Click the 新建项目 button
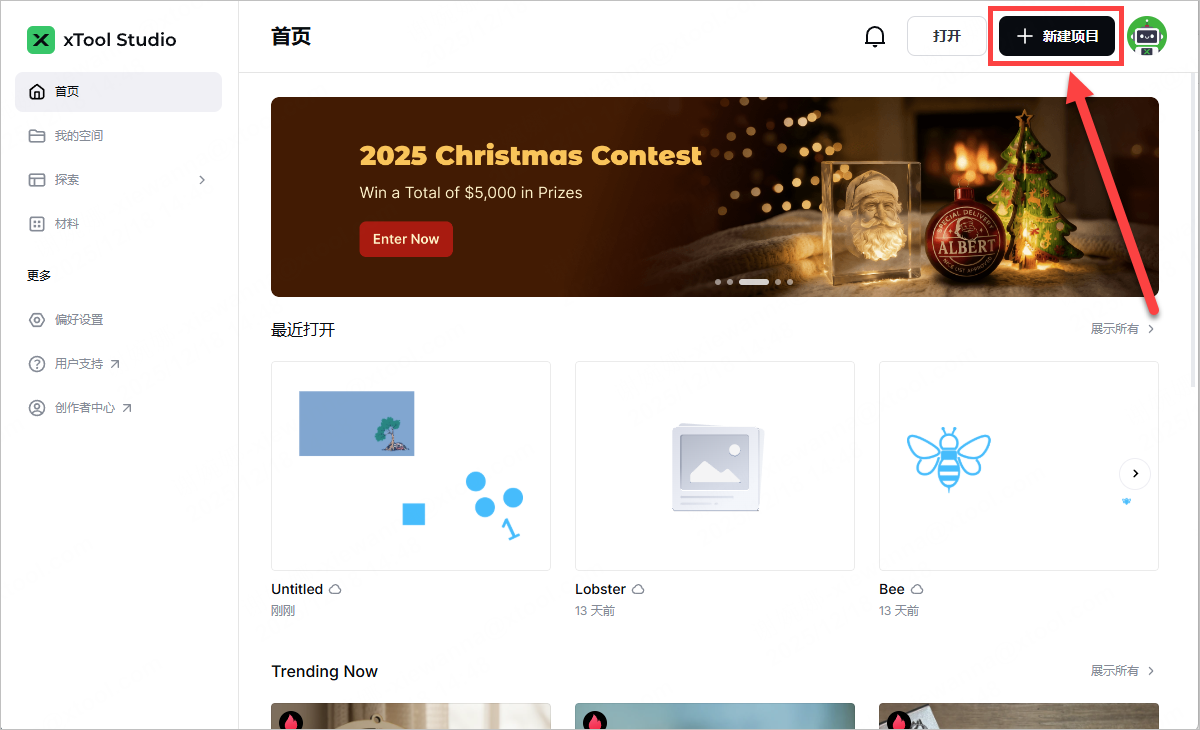The image size is (1200, 730). (x=1057, y=36)
